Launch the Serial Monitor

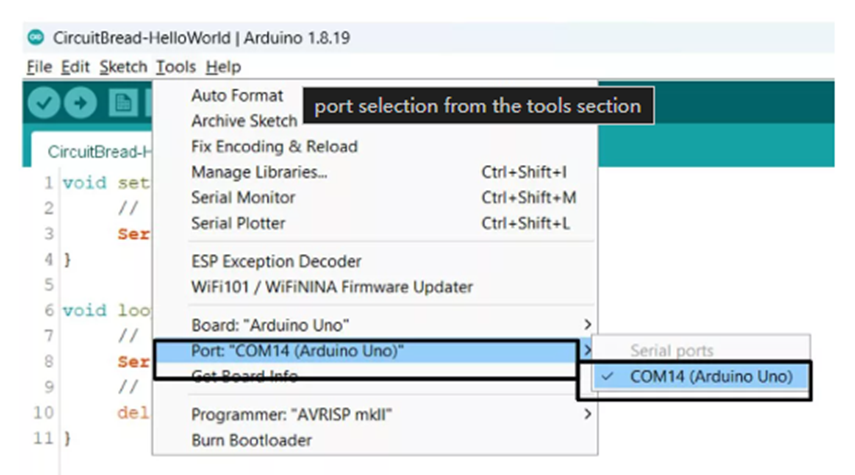click(x=375, y=198)
